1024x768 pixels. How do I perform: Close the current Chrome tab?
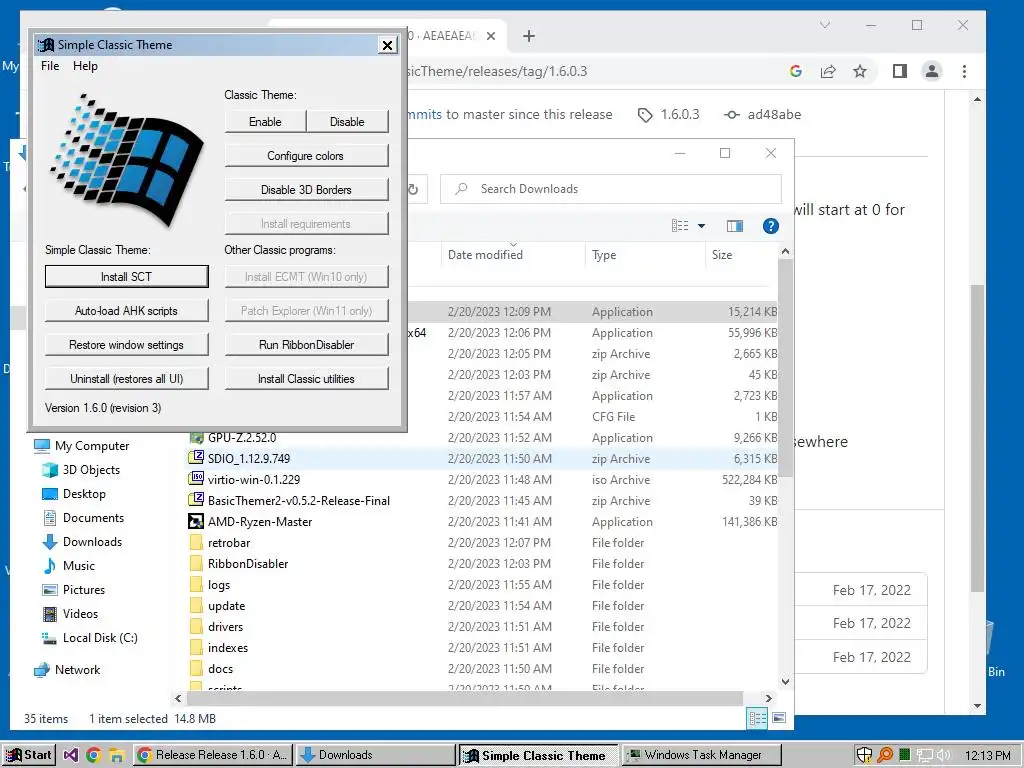tap(491, 36)
